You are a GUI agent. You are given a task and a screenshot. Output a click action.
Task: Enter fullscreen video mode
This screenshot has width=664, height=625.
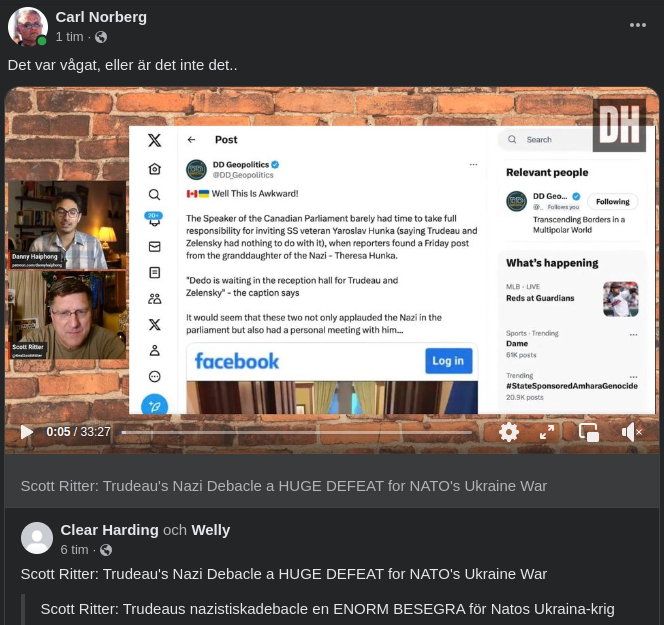click(547, 432)
